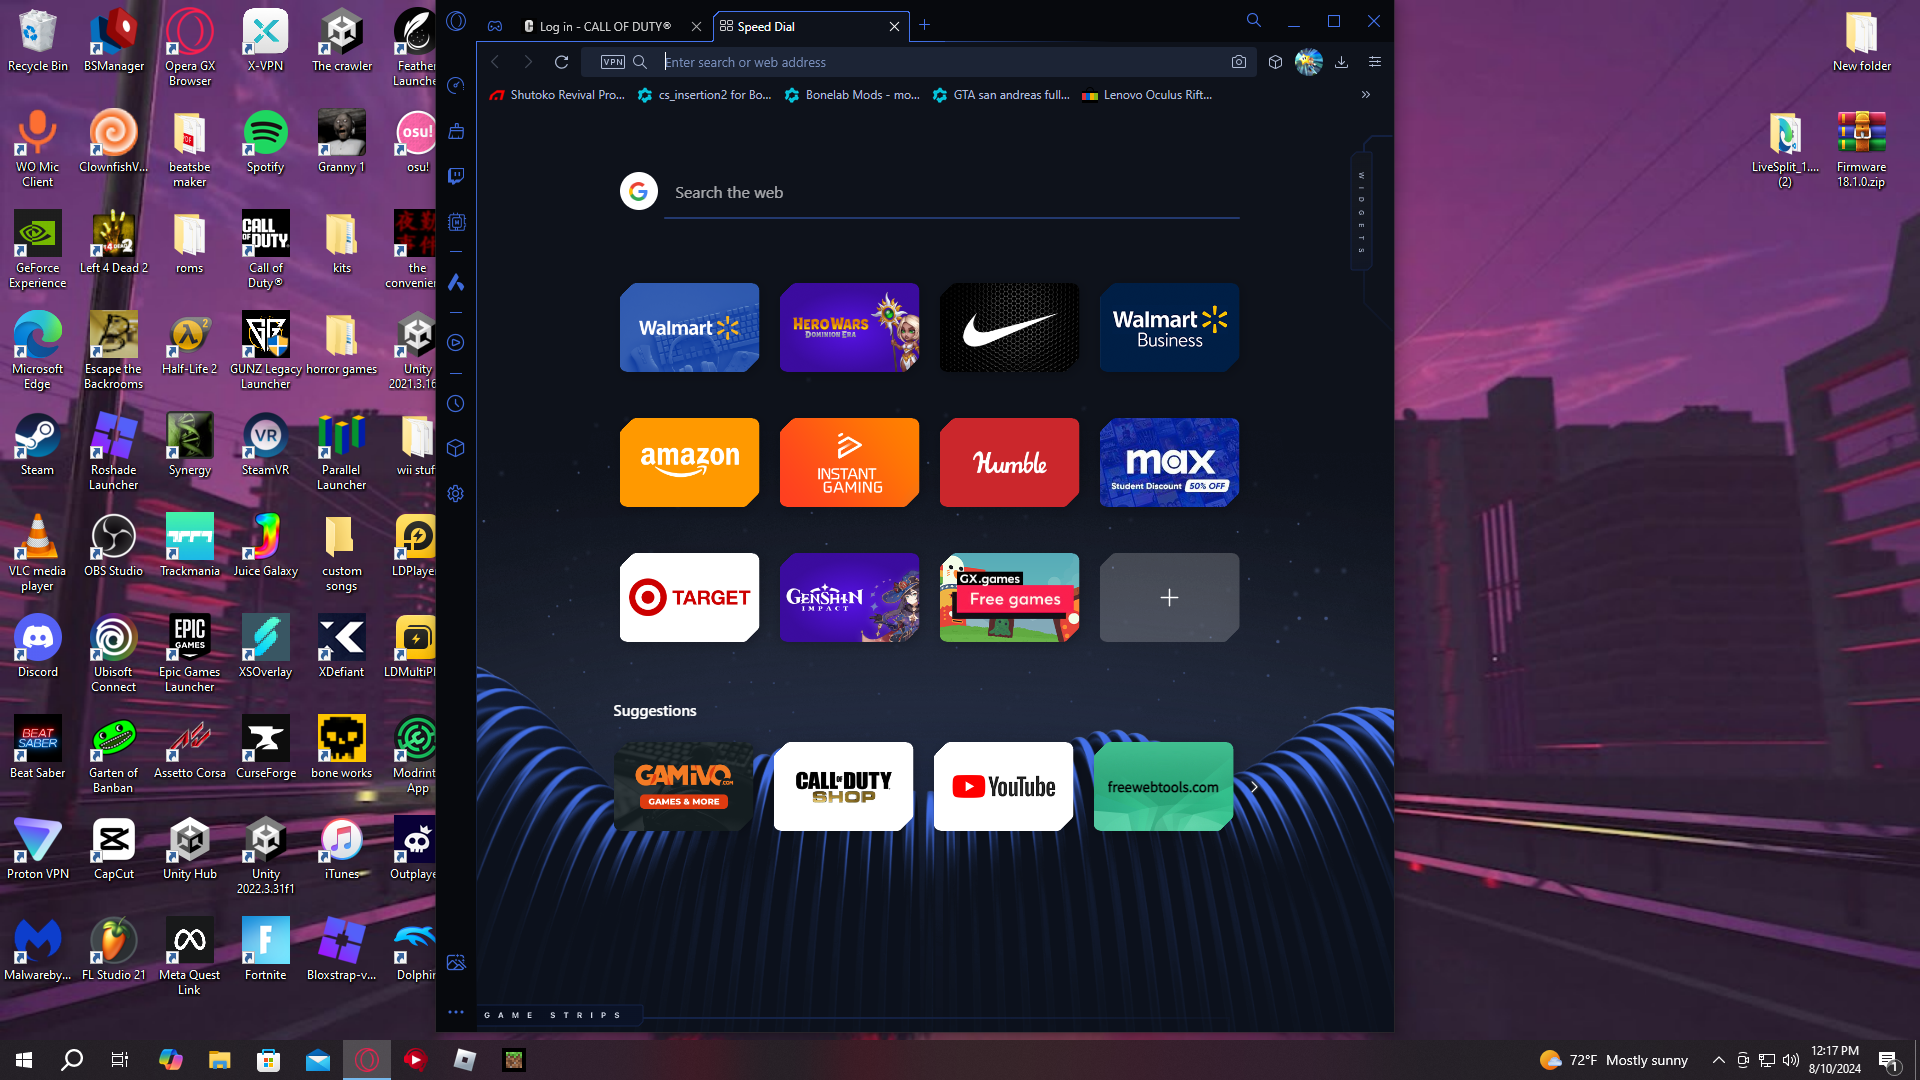Open the Downloads arrow icon
Viewport: 1920px width, 1080px height.
(x=1342, y=62)
